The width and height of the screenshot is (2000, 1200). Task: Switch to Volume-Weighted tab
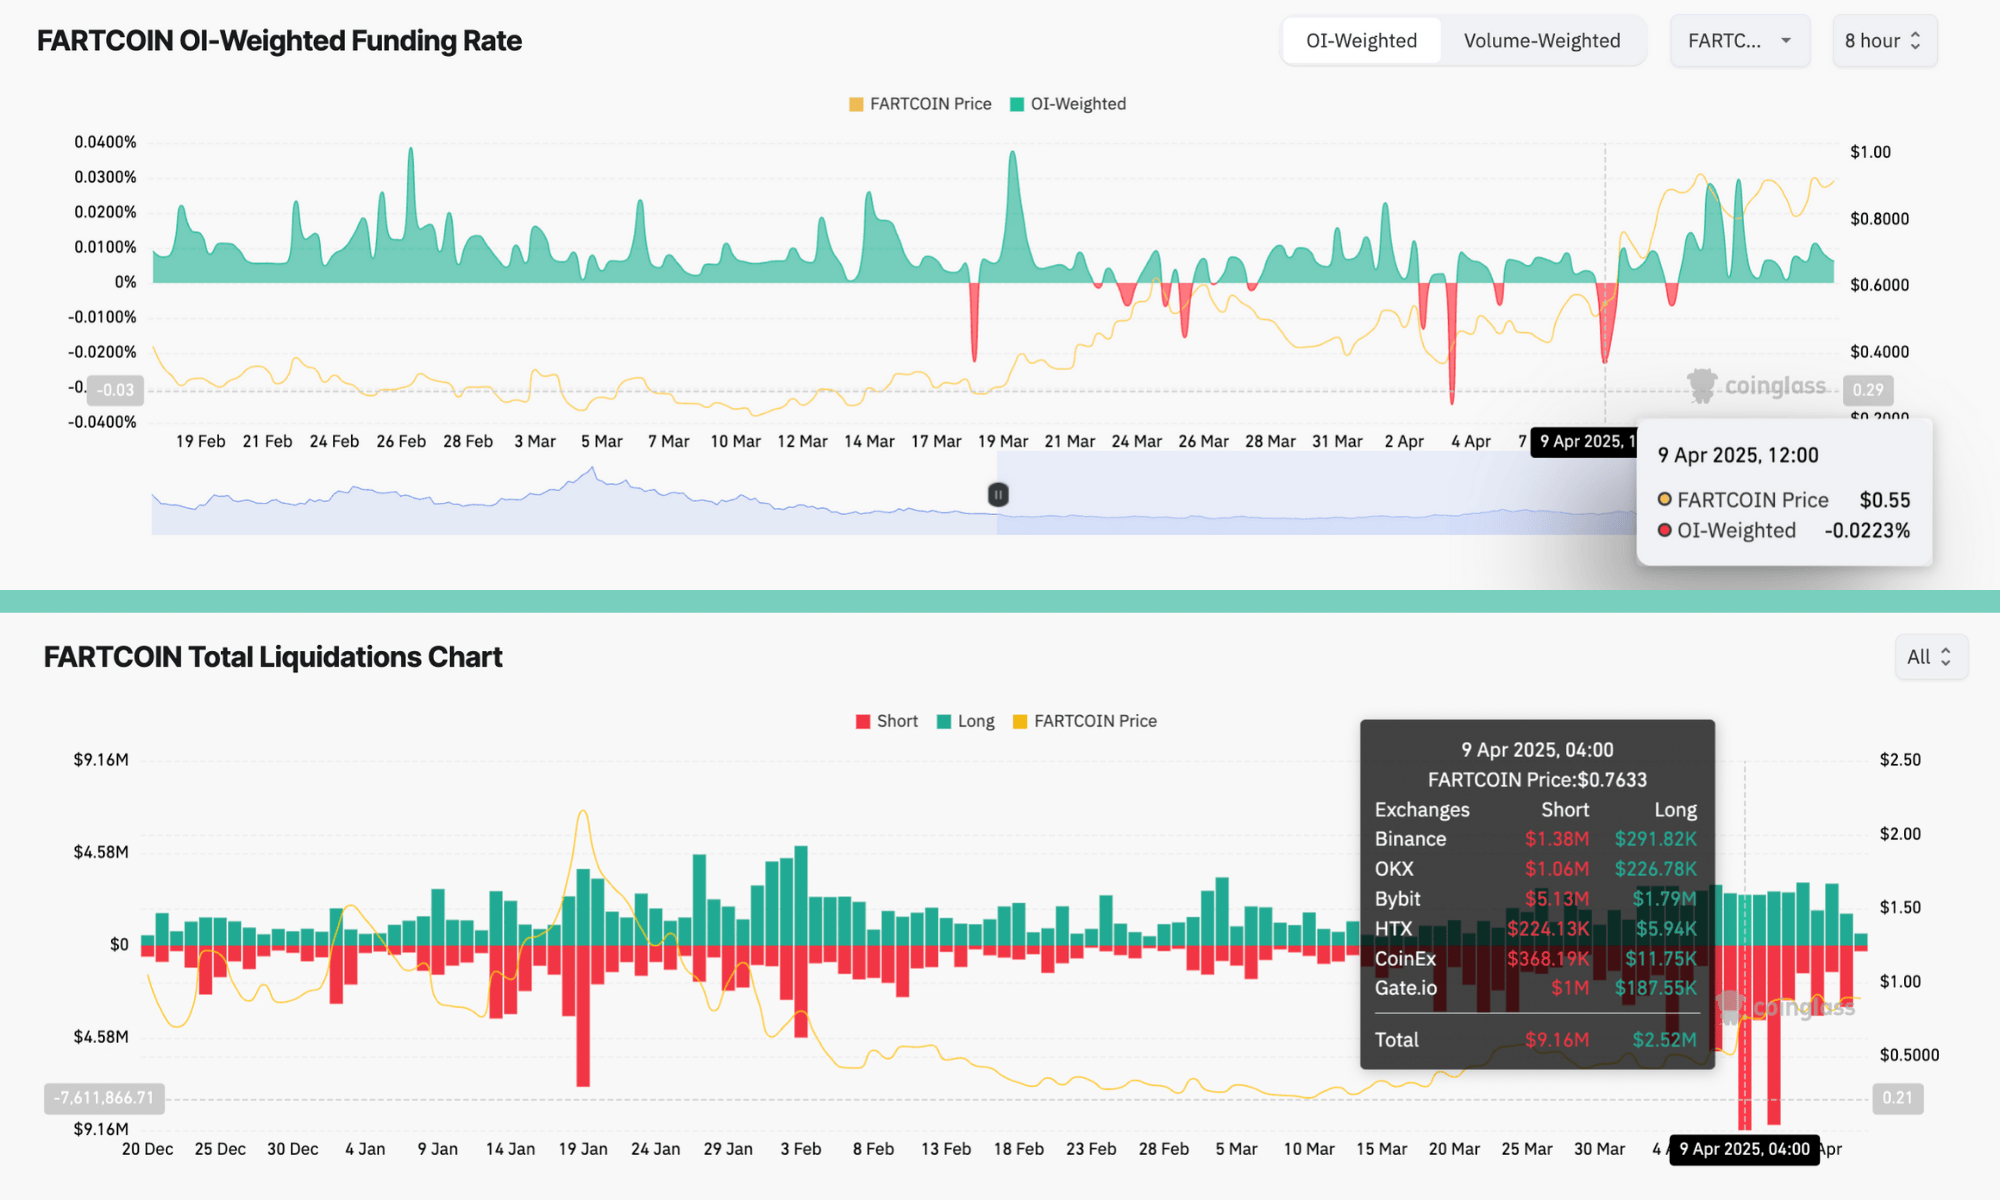click(x=1541, y=41)
